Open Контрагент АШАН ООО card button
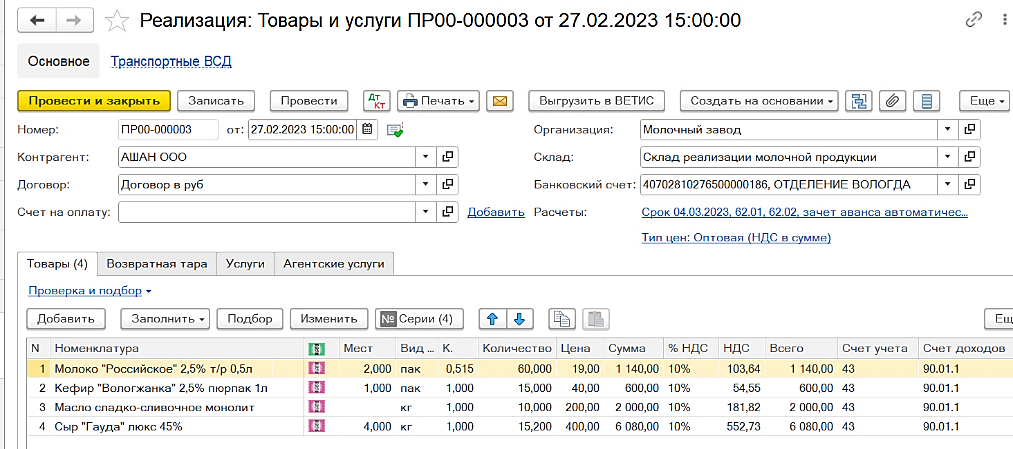Image resolution: width=1013 pixels, height=449 pixels. pos(448,157)
